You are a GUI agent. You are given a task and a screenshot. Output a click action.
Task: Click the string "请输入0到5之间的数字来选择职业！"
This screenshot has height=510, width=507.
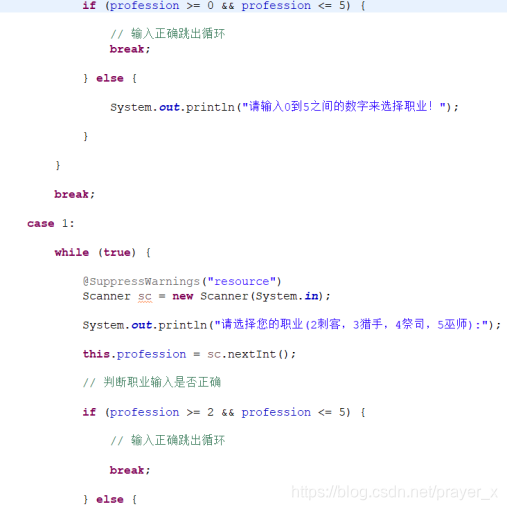click(x=344, y=107)
